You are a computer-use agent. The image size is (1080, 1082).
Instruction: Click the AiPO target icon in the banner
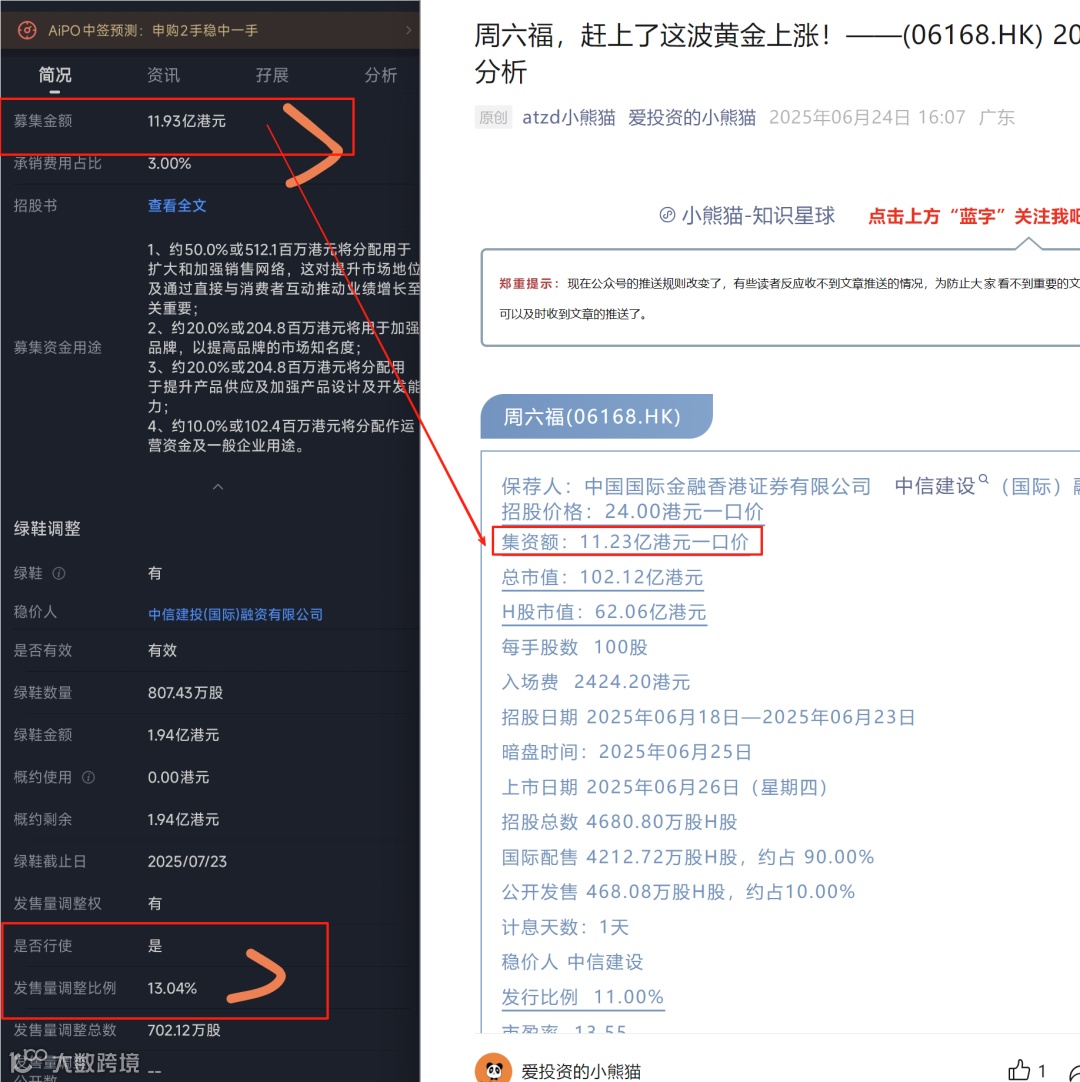point(27,30)
